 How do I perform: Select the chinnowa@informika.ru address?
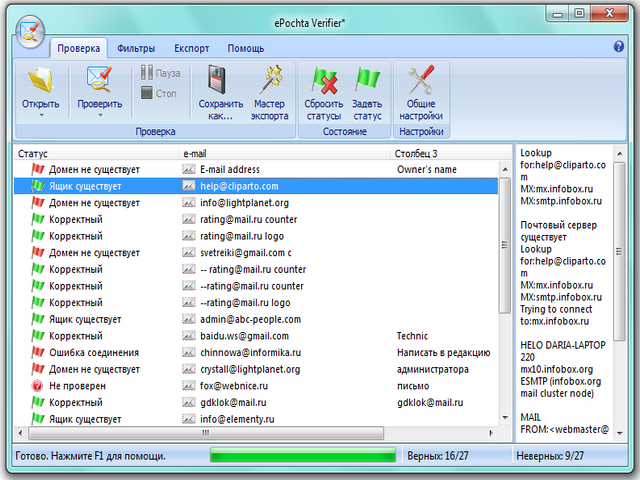click(250, 353)
